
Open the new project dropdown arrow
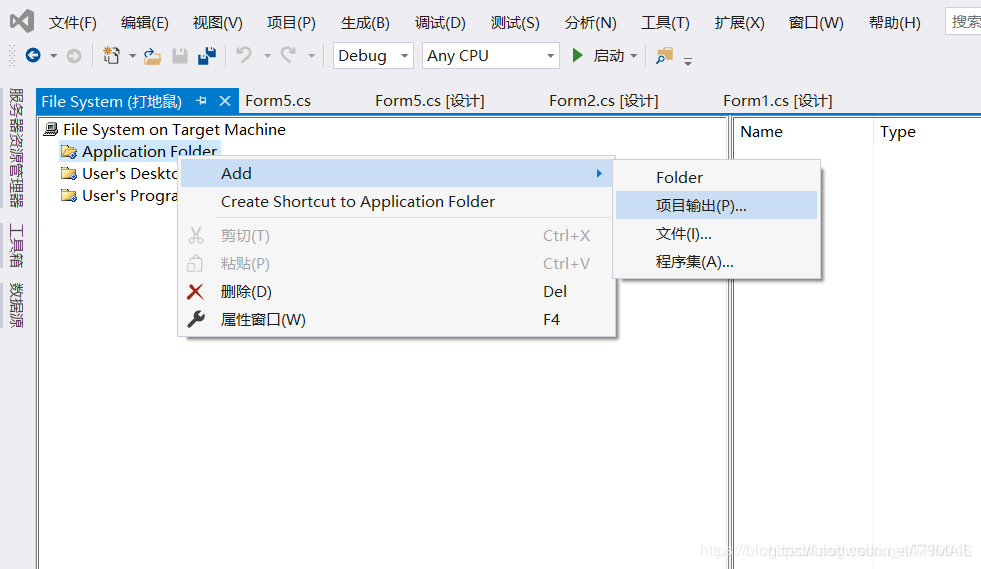[x=133, y=56]
